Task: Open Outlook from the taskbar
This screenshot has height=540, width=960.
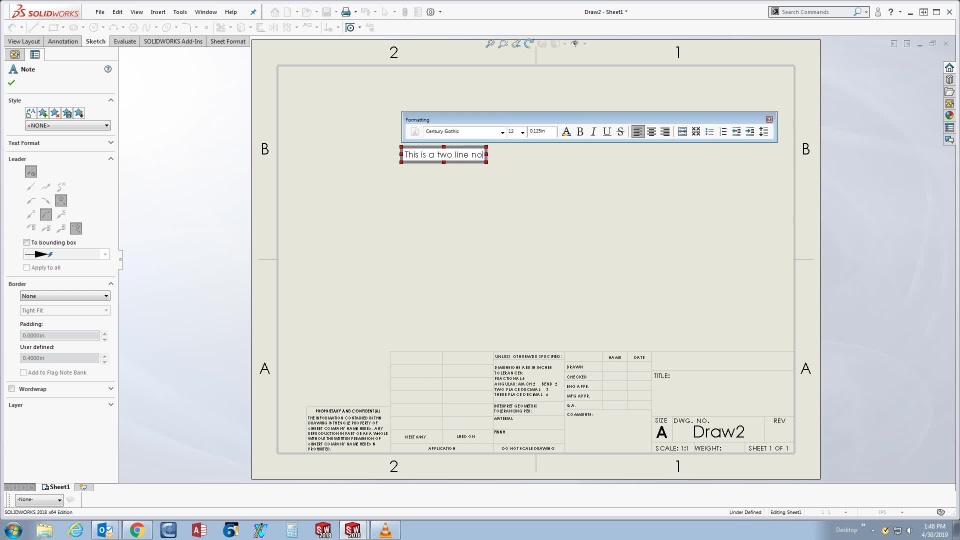Action: tap(105, 530)
